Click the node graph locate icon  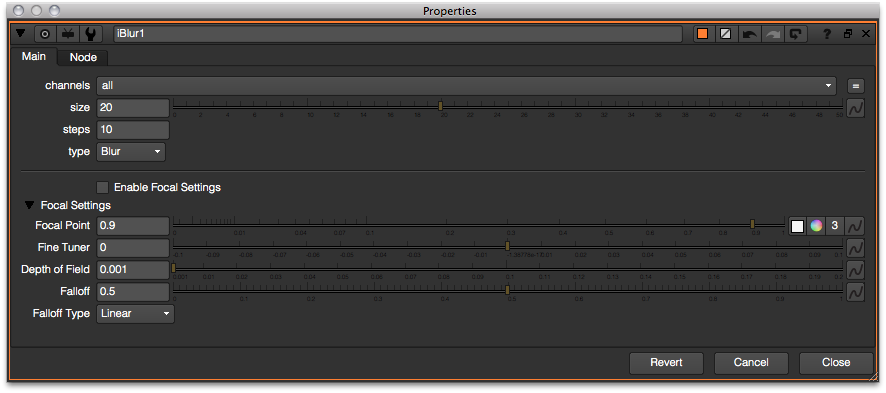[68, 34]
